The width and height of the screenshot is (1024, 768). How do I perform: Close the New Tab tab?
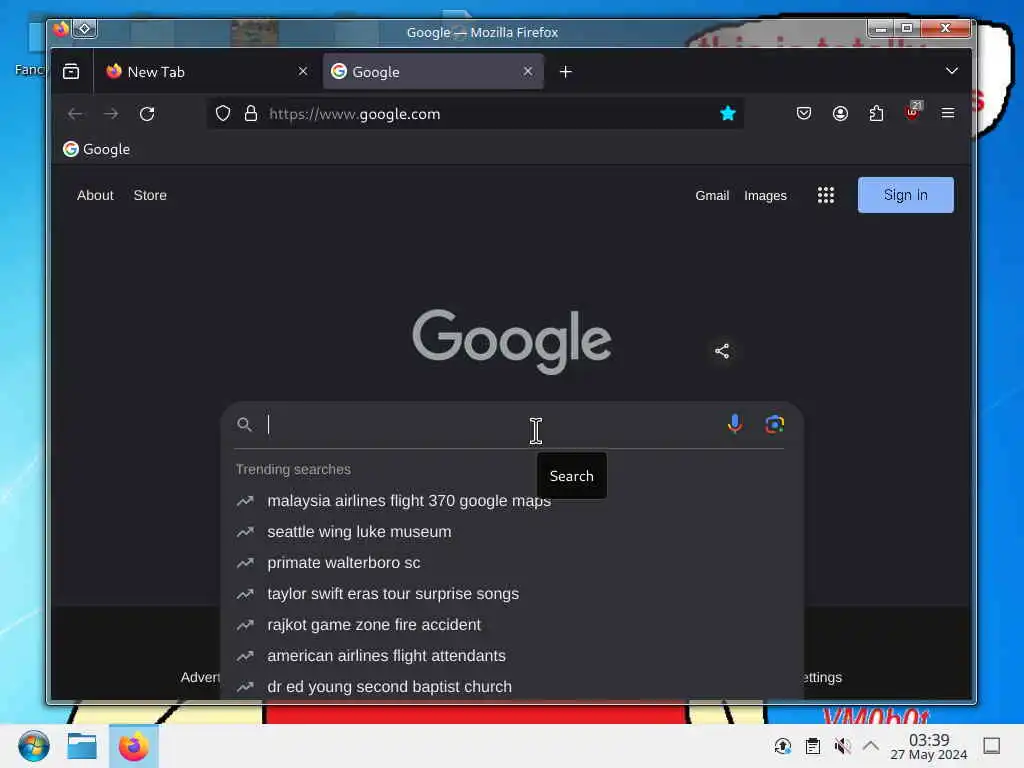302,71
